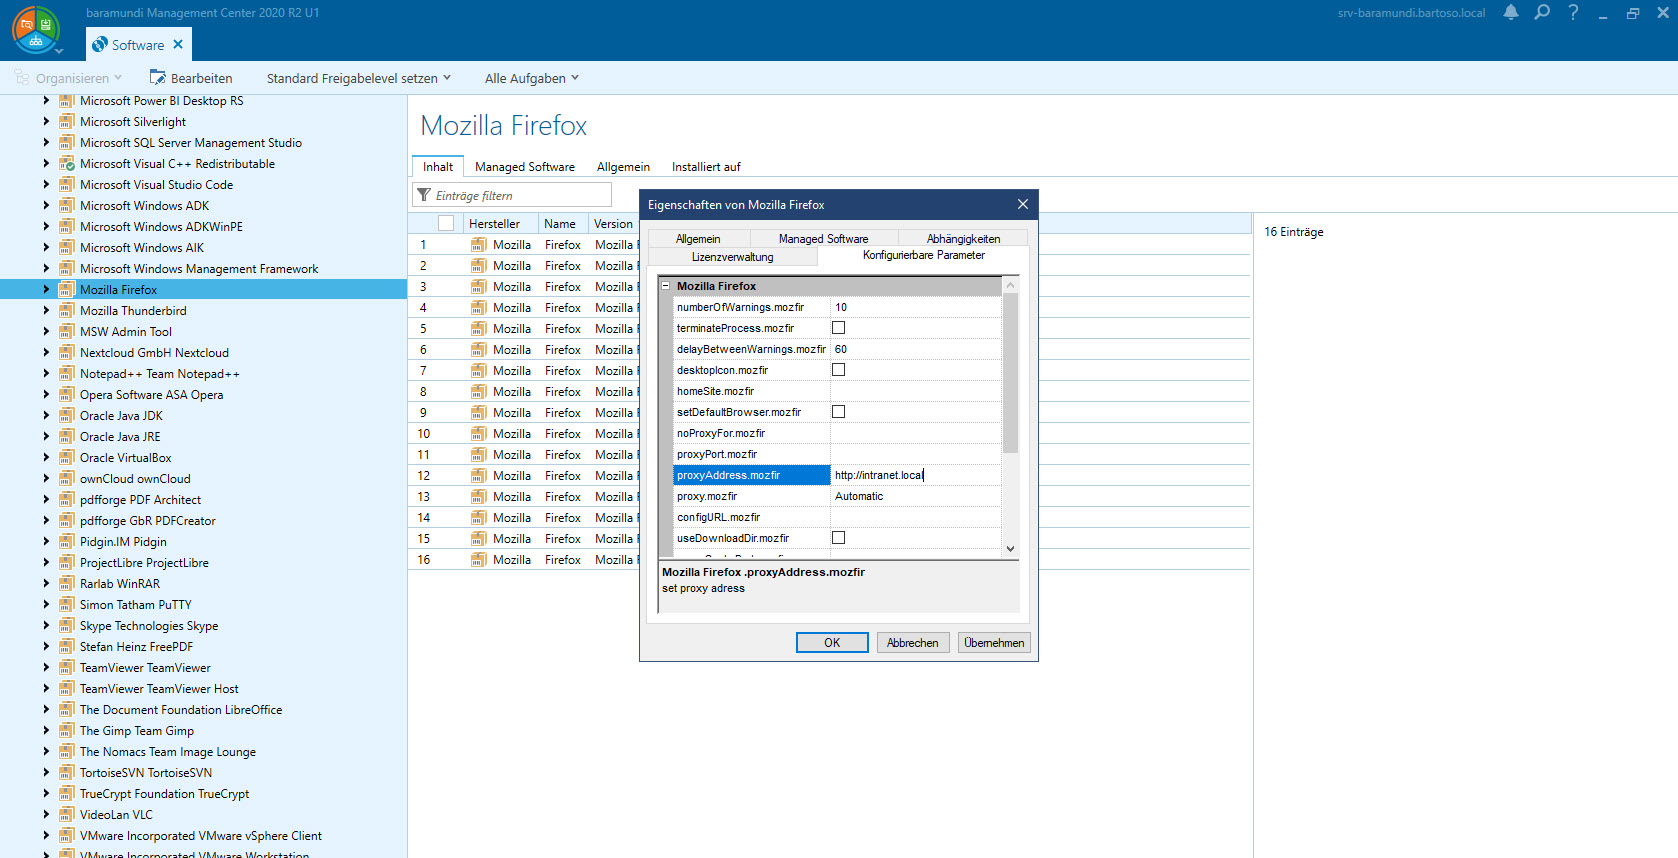Select the VideoLan VLC package icon
This screenshot has height=858, width=1678.
click(67, 815)
